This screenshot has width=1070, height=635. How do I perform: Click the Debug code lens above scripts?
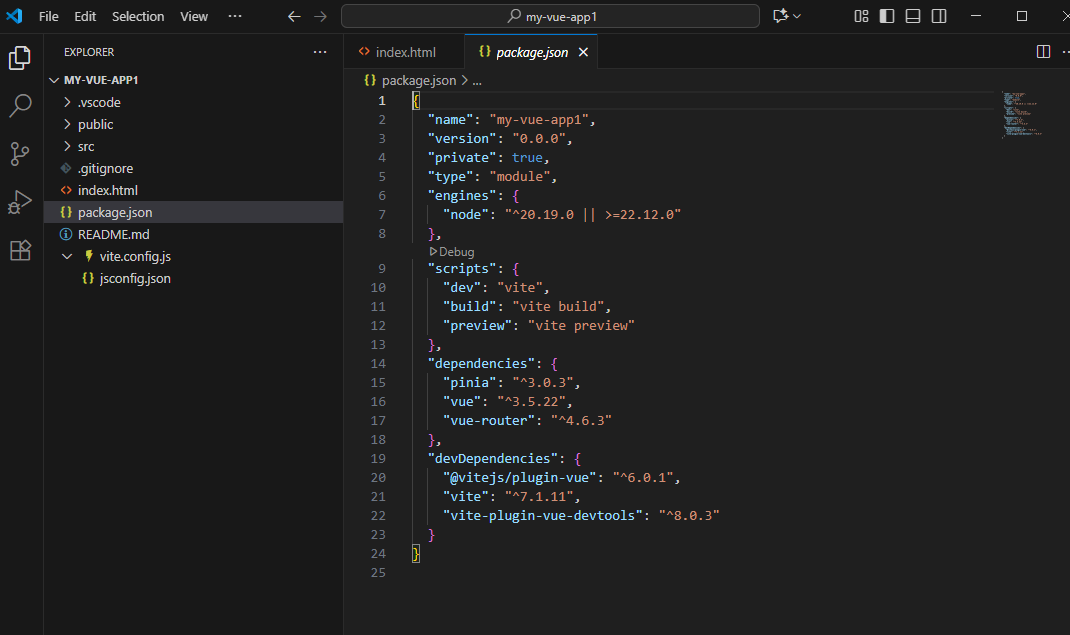coord(452,252)
